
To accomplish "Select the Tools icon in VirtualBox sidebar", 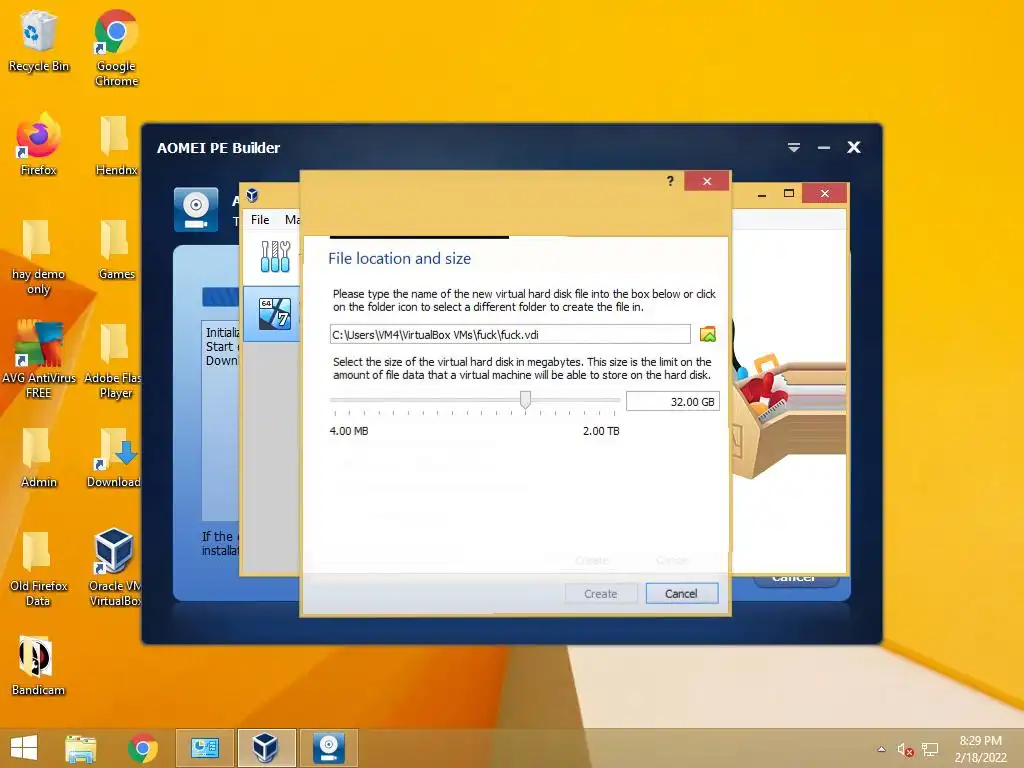I will click(275, 256).
